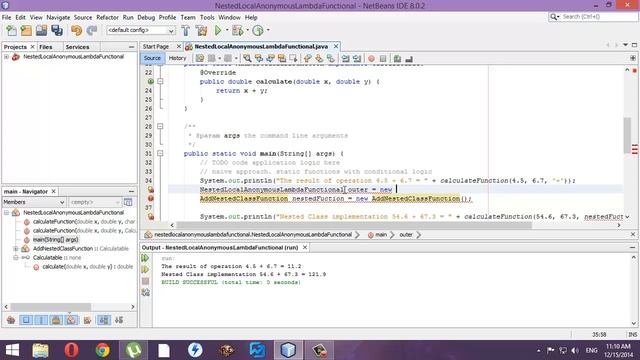Click Shift Line Left editor icon
The height and width of the screenshot is (360, 640).
345,58
